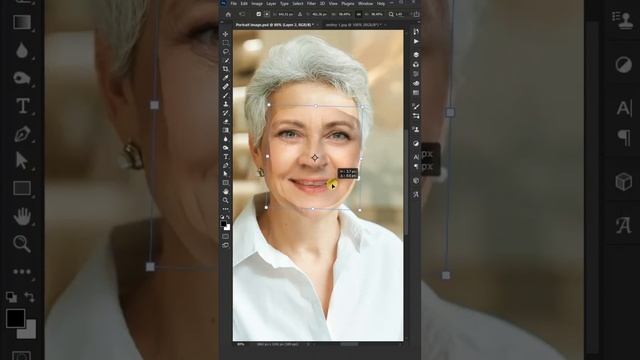
Task: Open Edit Toolbar dots in center window
Action: point(226,209)
